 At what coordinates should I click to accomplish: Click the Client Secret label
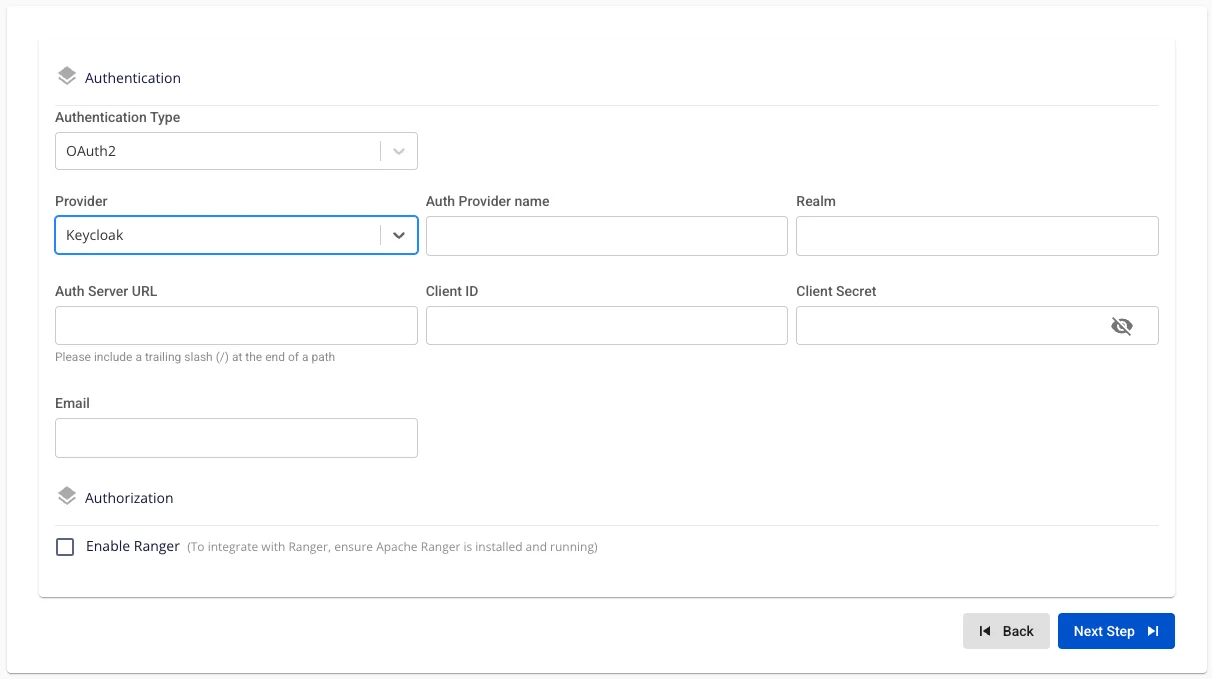pyautogui.click(x=836, y=291)
